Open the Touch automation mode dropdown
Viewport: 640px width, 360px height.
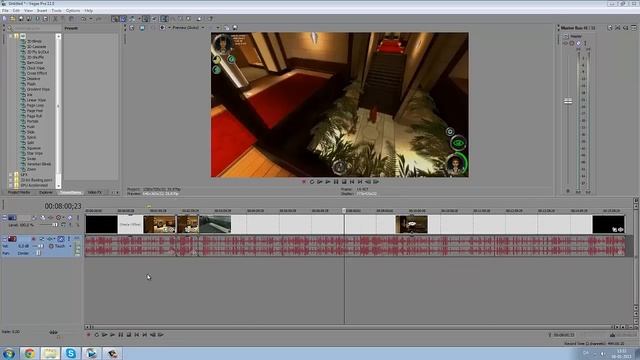click(x=70, y=247)
